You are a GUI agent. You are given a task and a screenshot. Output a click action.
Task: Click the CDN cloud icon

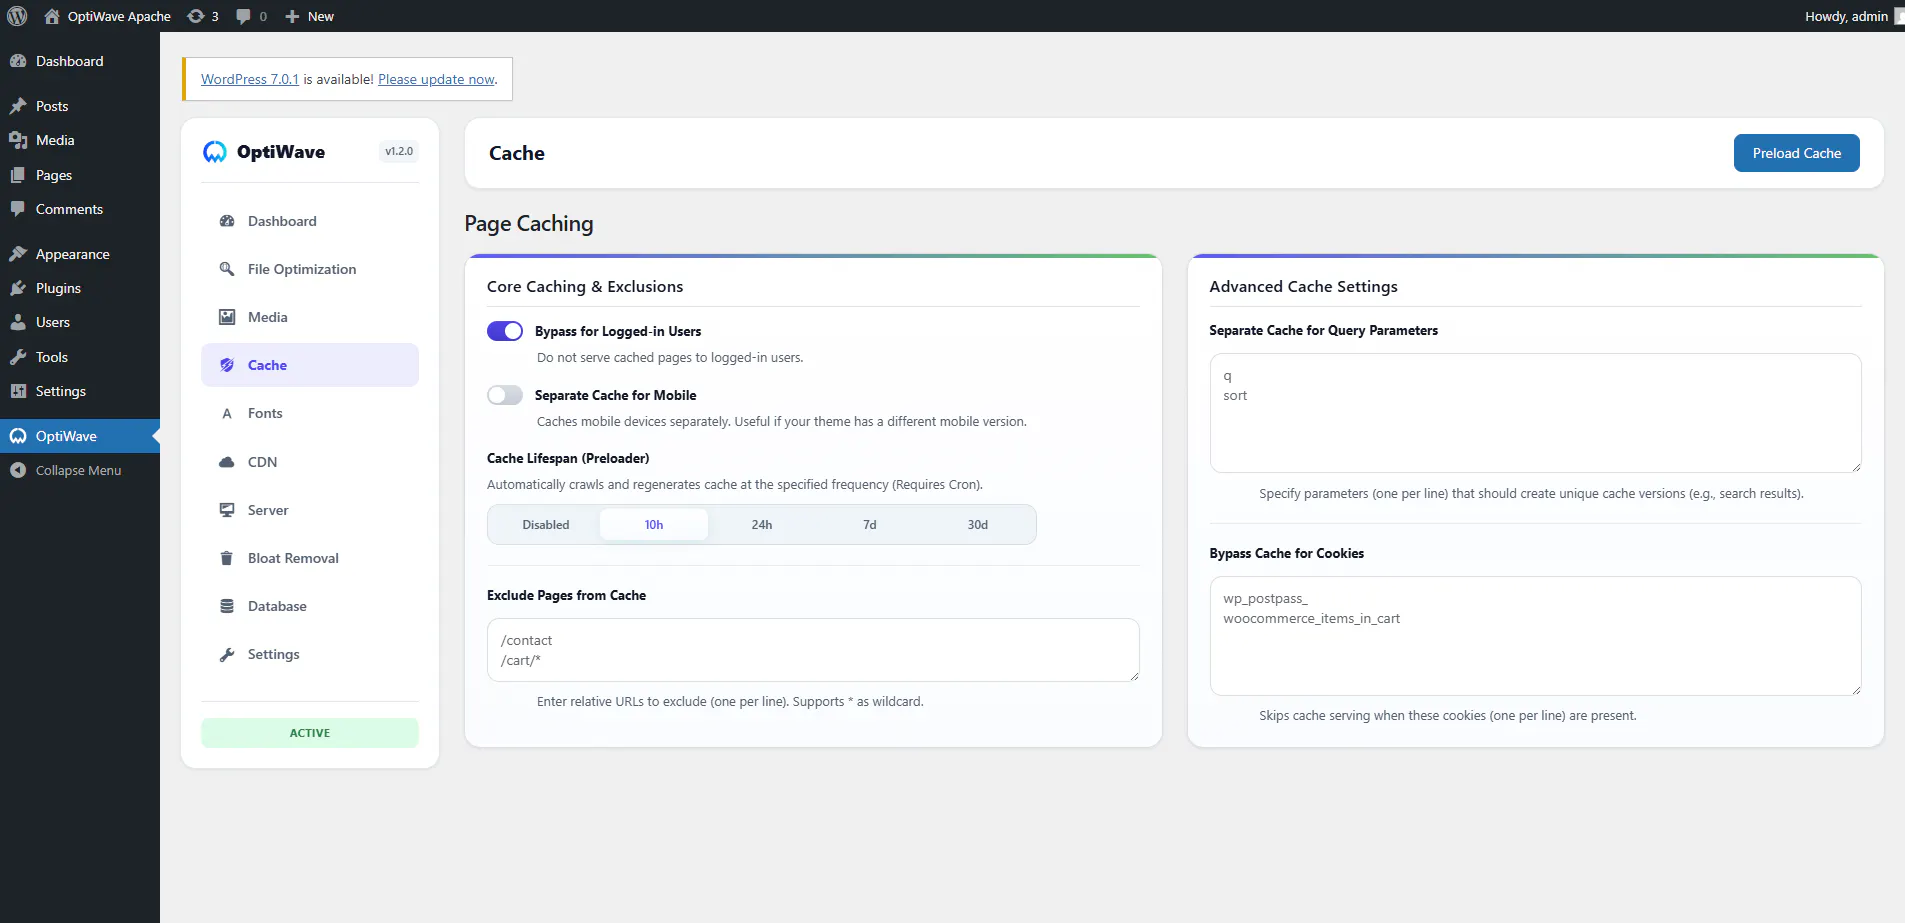coord(227,462)
